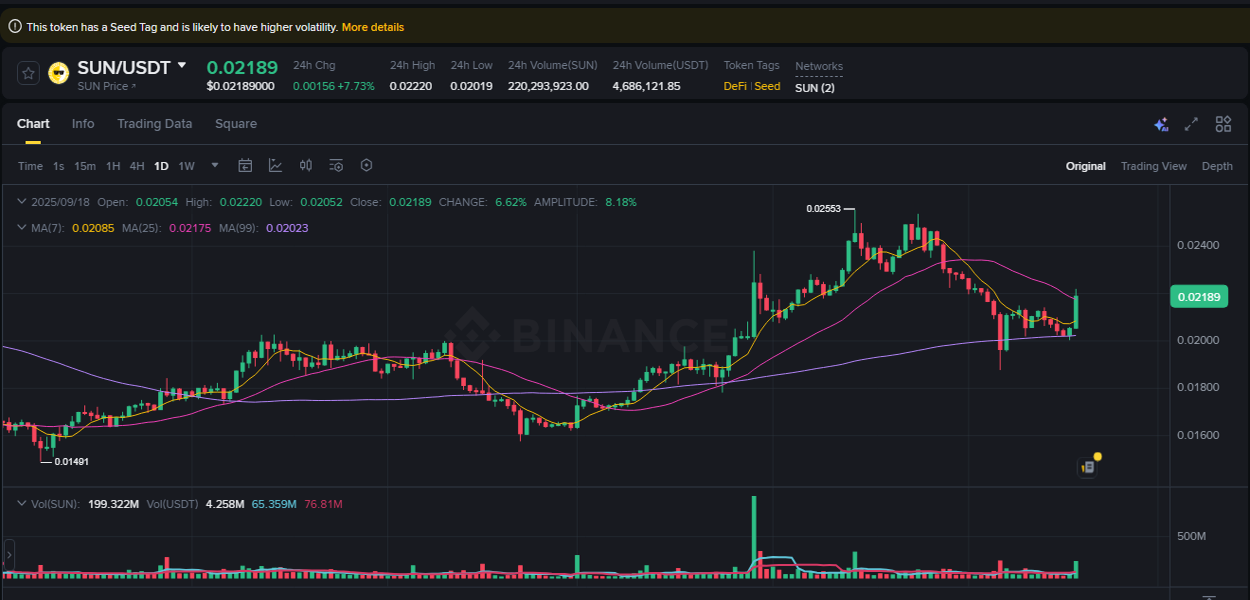
Task: Select the chart type icon
Action: coord(276,165)
